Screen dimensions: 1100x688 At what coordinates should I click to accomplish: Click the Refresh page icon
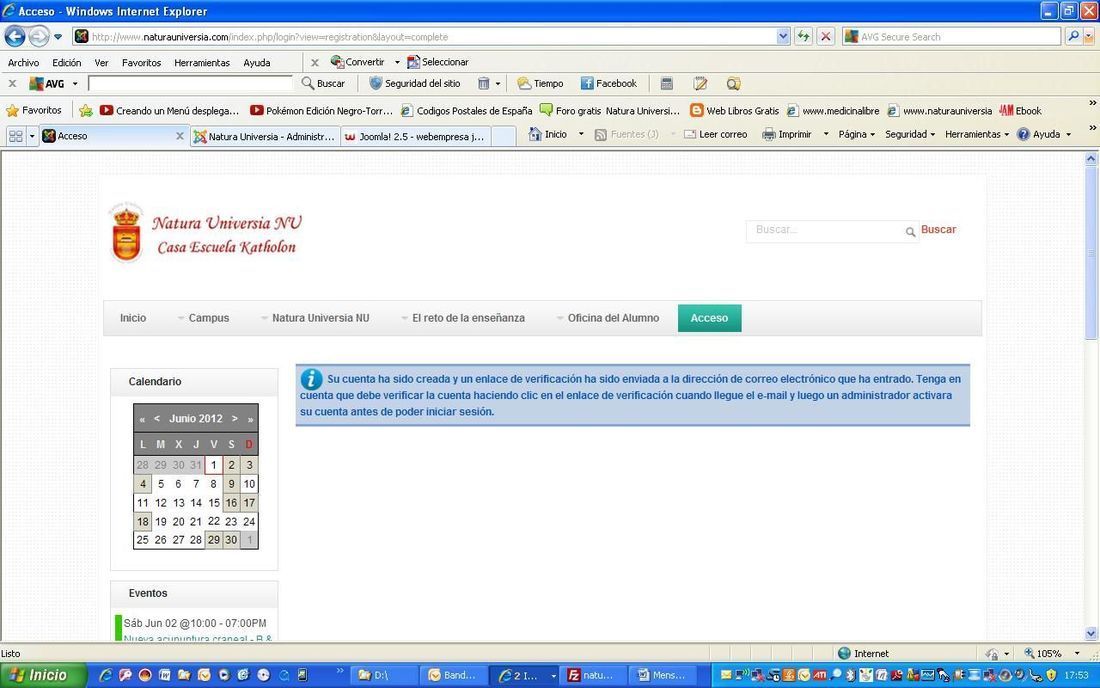(803, 36)
